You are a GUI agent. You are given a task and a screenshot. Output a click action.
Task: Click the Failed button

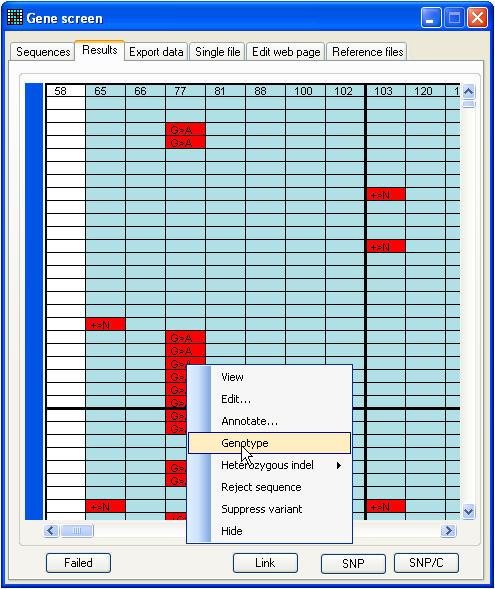click(78, 563)
